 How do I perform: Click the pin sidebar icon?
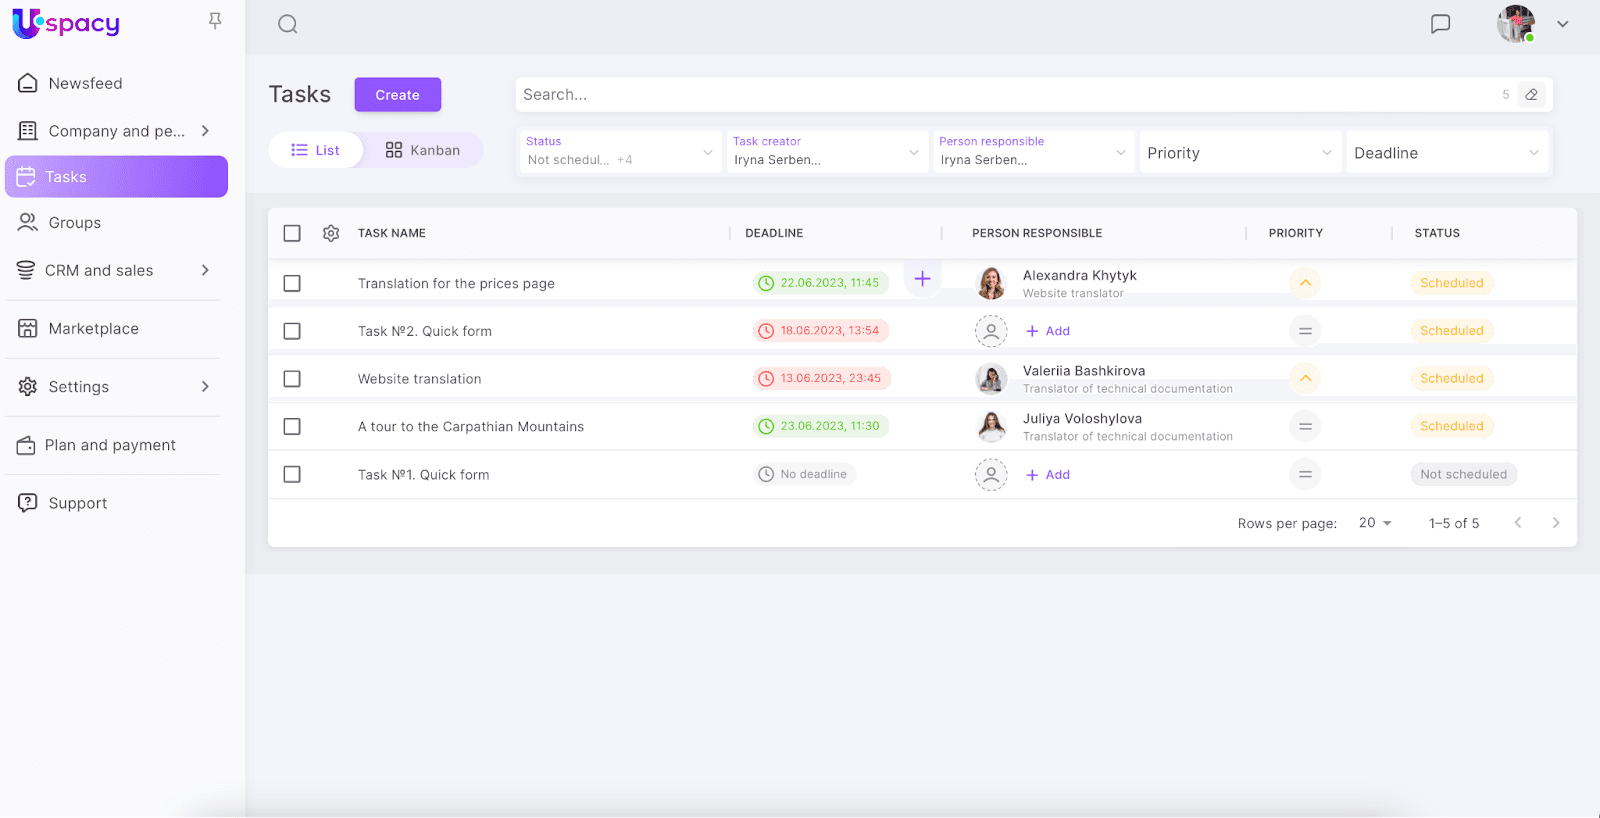pos(215,21)
